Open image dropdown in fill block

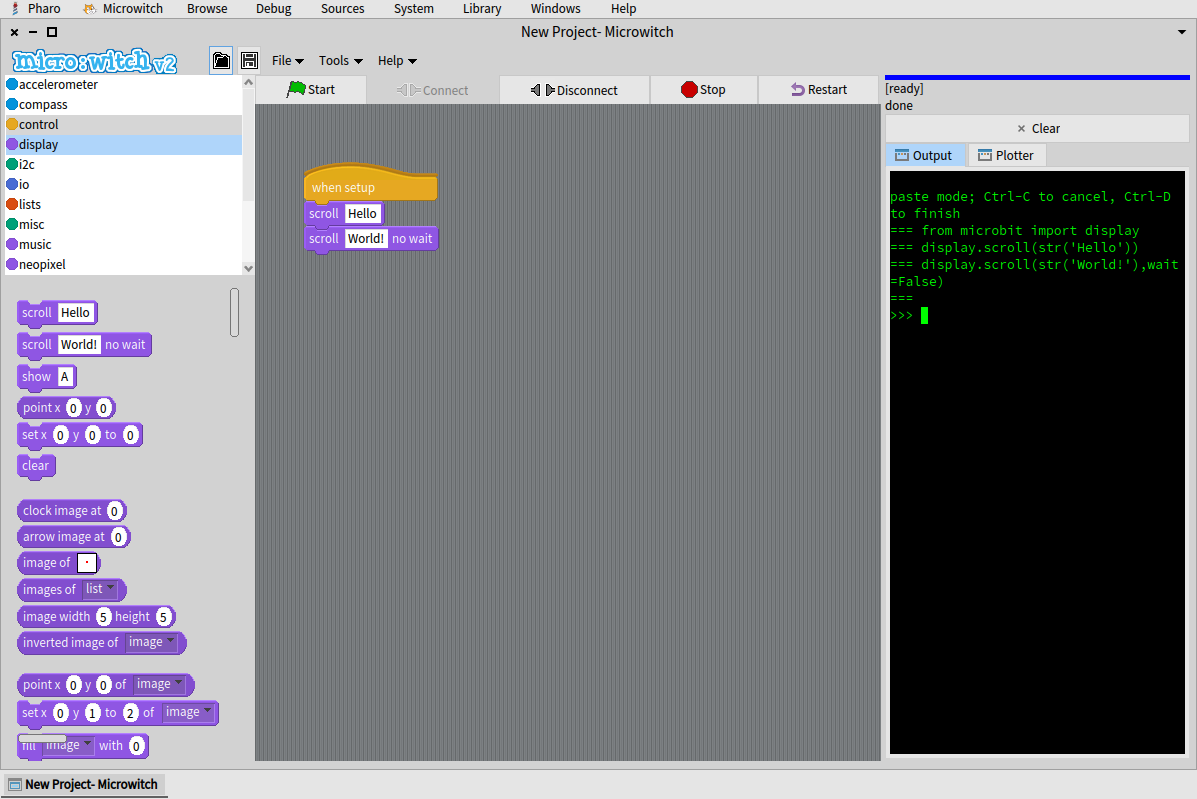[x=68, y=745]
